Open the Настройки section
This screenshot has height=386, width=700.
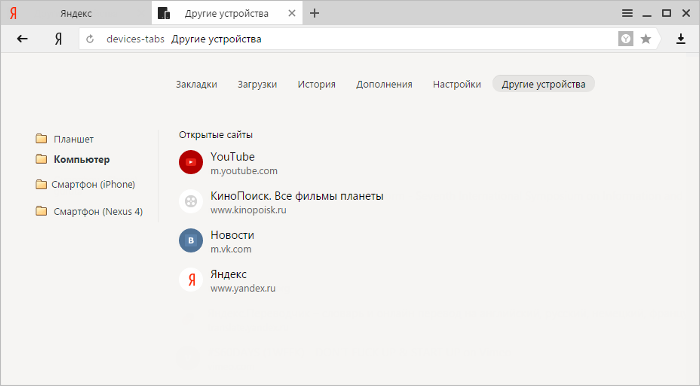tap(457, 84)
